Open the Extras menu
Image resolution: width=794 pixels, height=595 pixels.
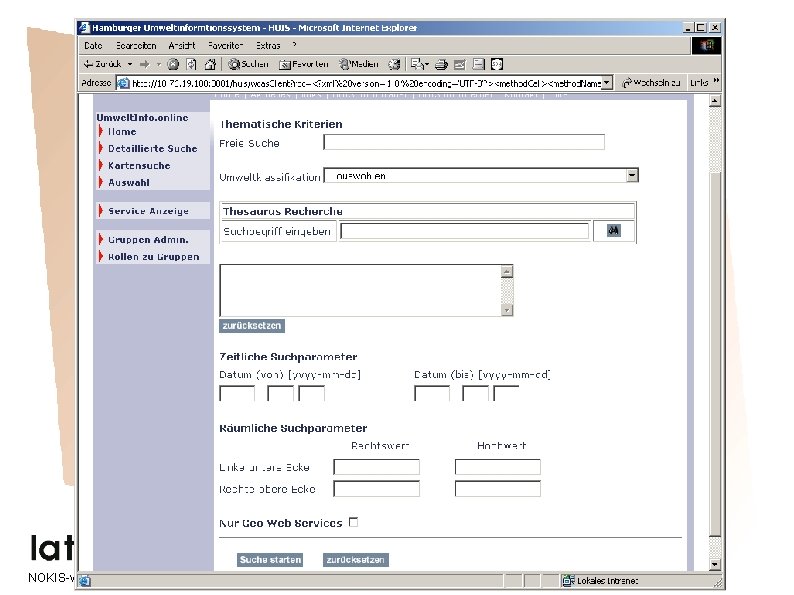[268, 46]
